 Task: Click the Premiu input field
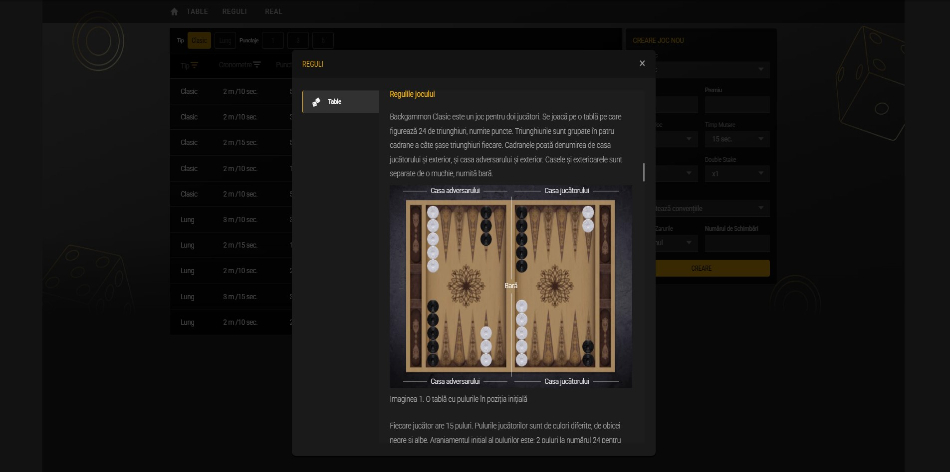click(x=736, y=104)
